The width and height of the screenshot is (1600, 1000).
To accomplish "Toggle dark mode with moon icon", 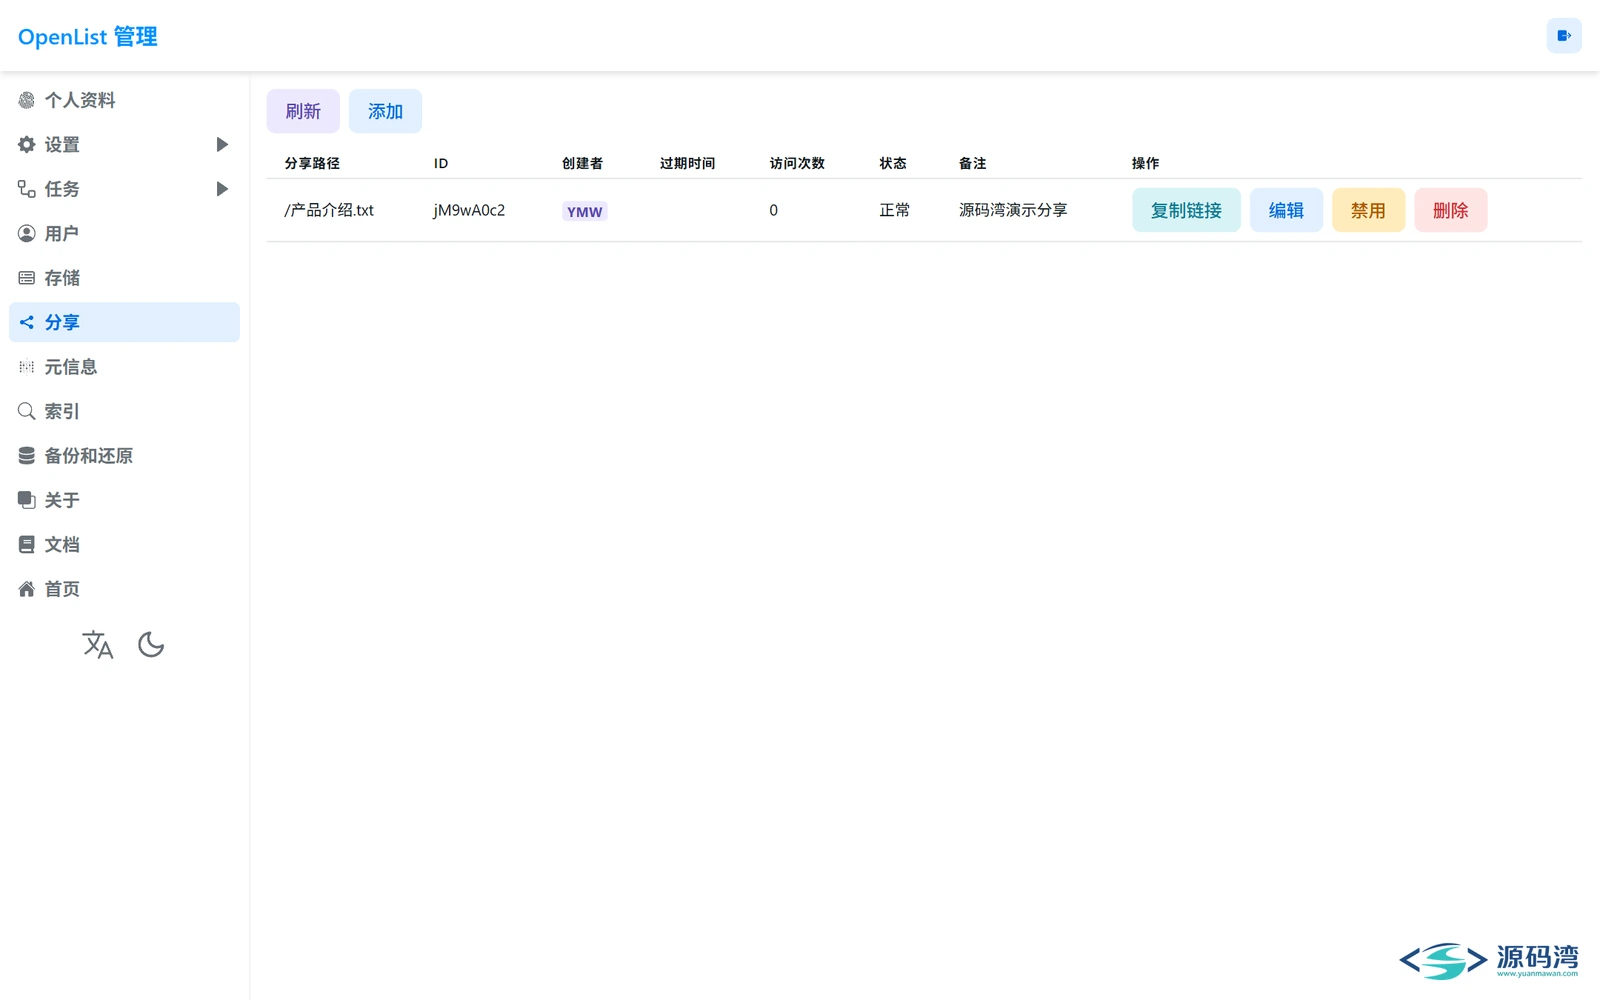I will (151, 645).
